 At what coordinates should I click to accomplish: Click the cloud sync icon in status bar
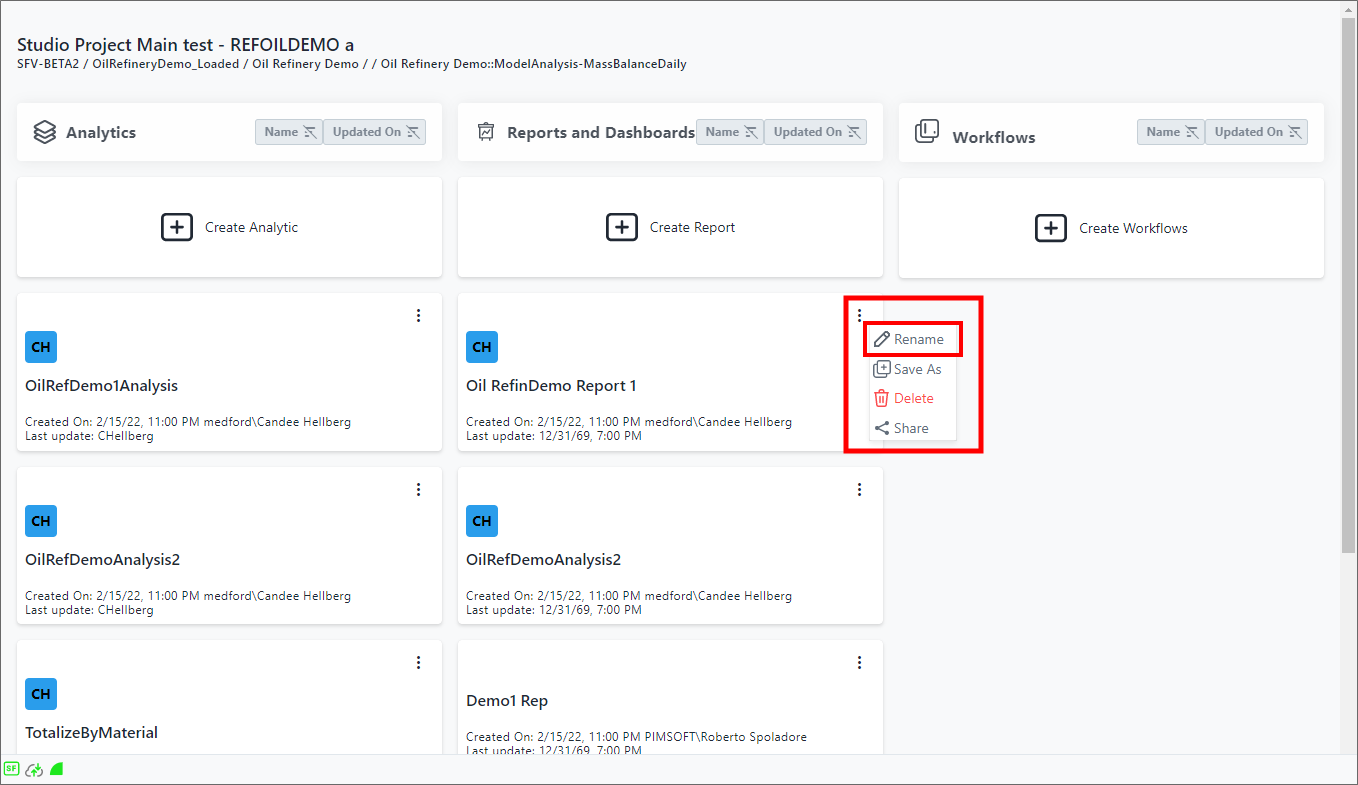(34, 769)
